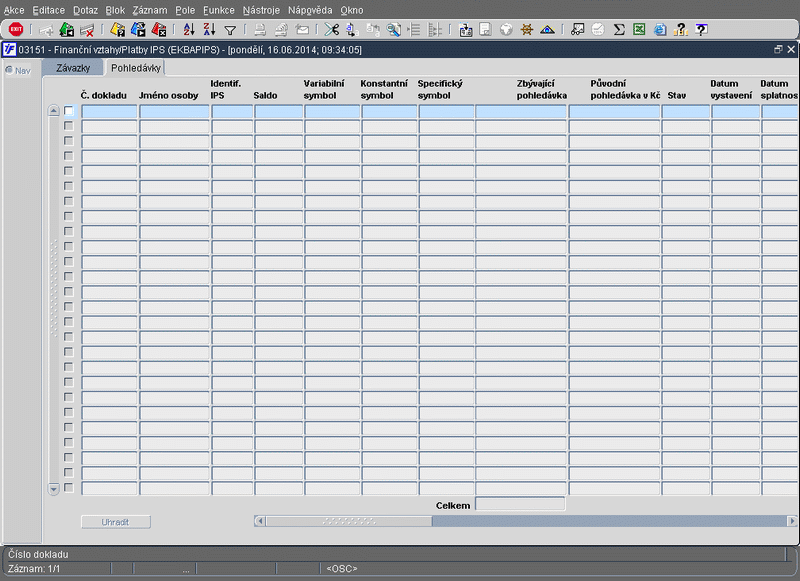Viewport: 800px width, 581px height.
Task: Click the Konstantní symbol column header
Action: 384,89
